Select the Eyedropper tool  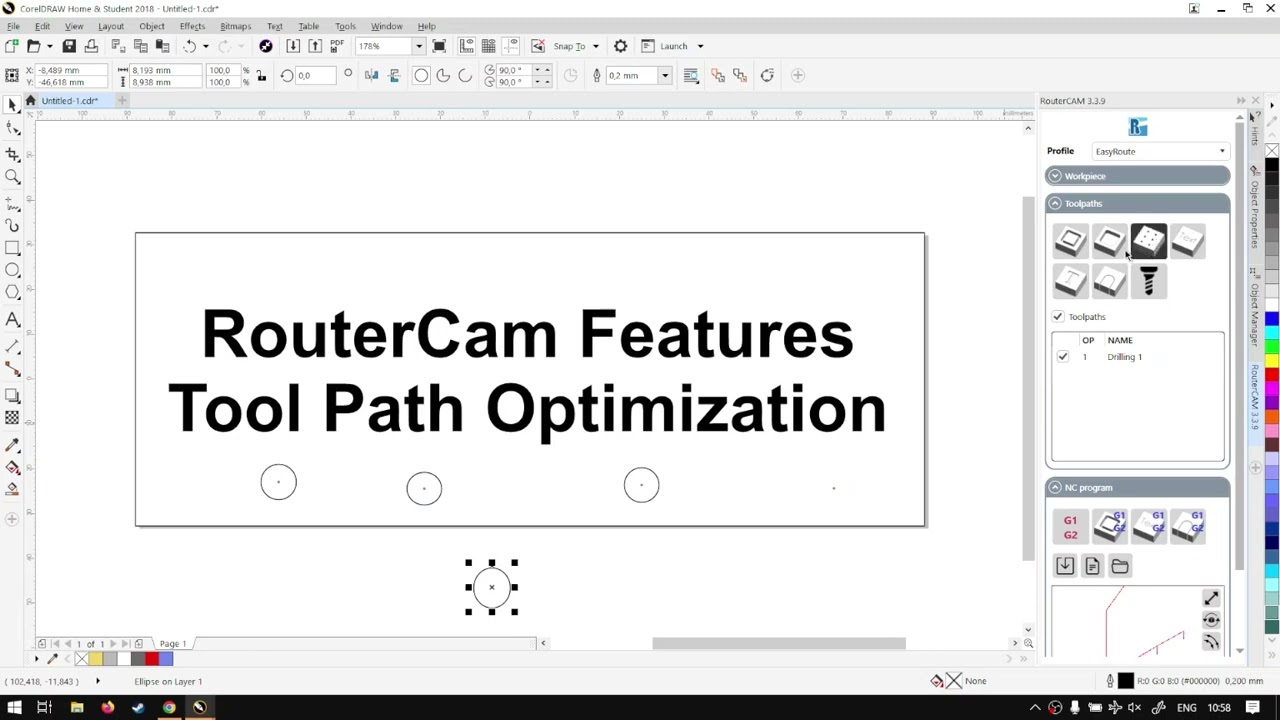12,444
